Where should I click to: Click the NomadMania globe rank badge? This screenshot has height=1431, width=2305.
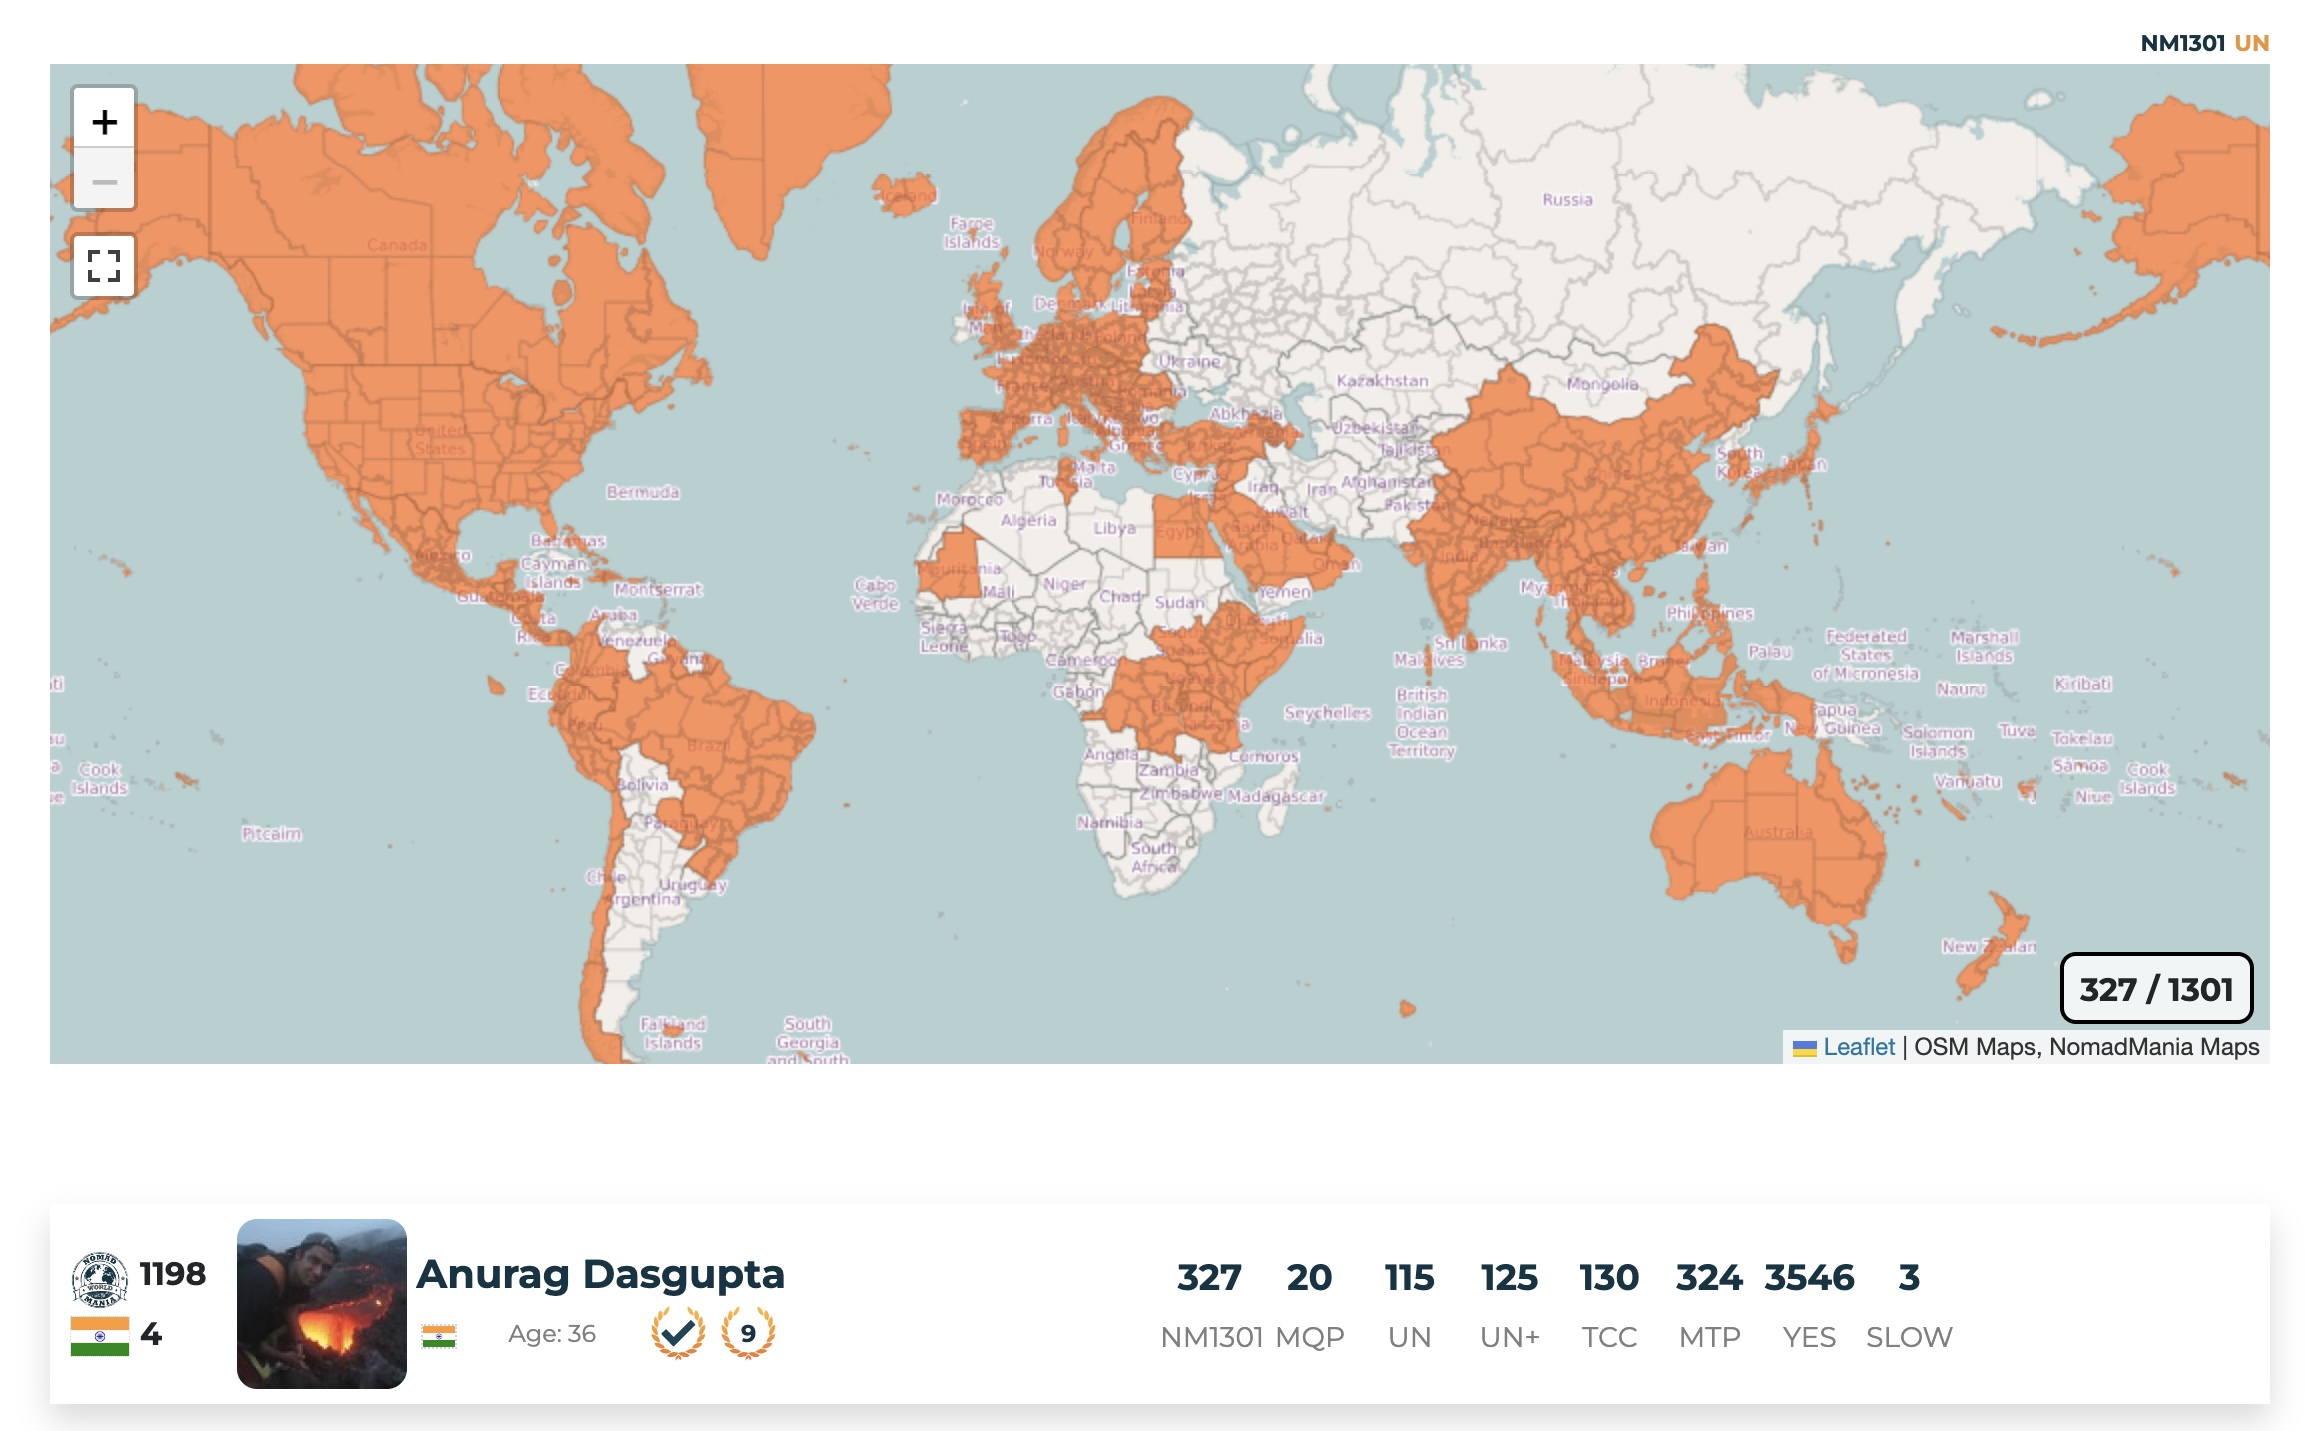(99, 1278)
